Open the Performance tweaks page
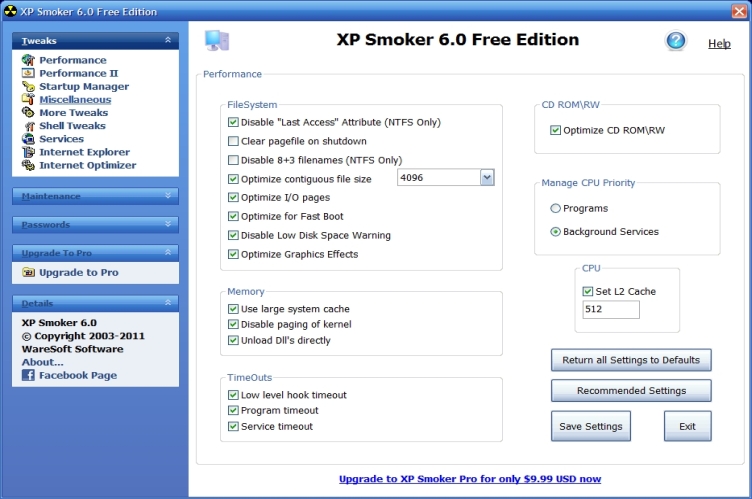Viewport: 752px width, 499px height. click(73, 60)
